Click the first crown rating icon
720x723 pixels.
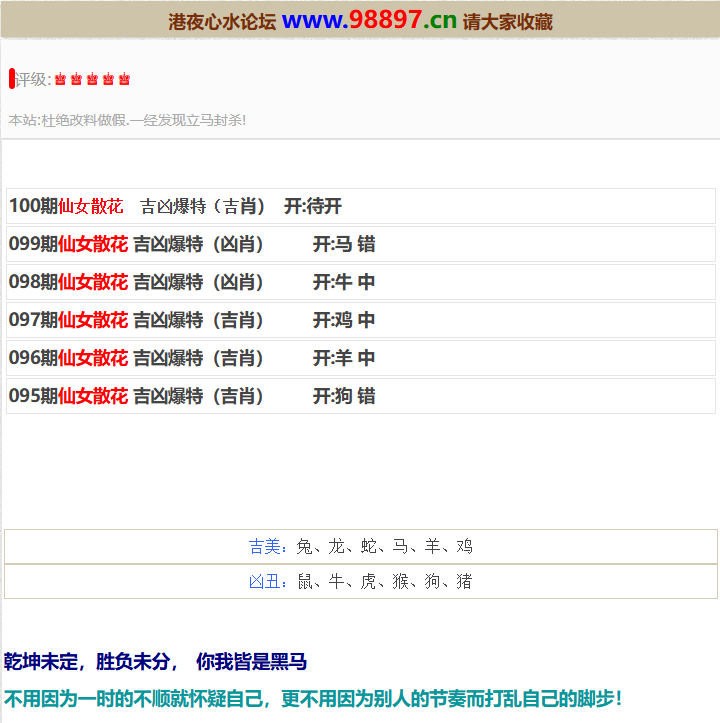pyautogui.click(x=60, y=80)
